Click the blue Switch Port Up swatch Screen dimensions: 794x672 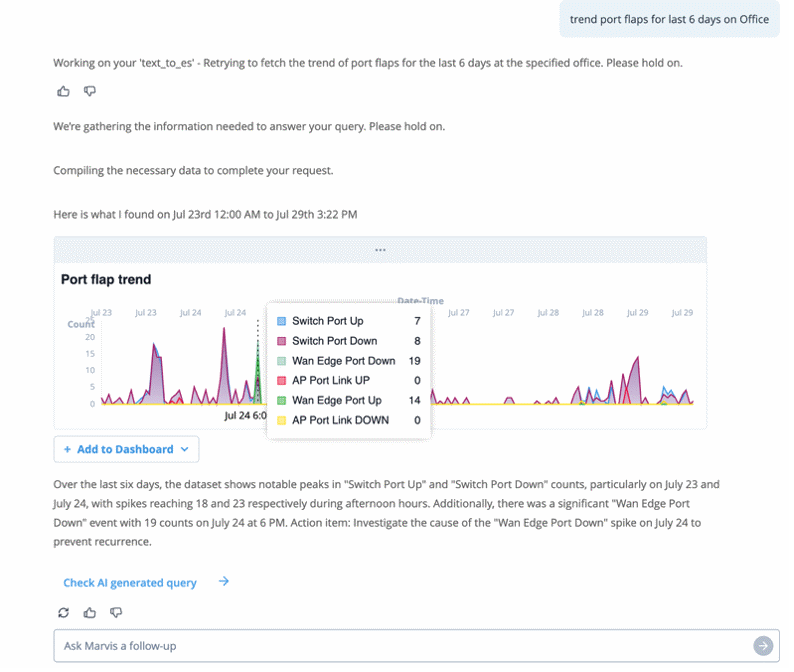coord(282,321)
